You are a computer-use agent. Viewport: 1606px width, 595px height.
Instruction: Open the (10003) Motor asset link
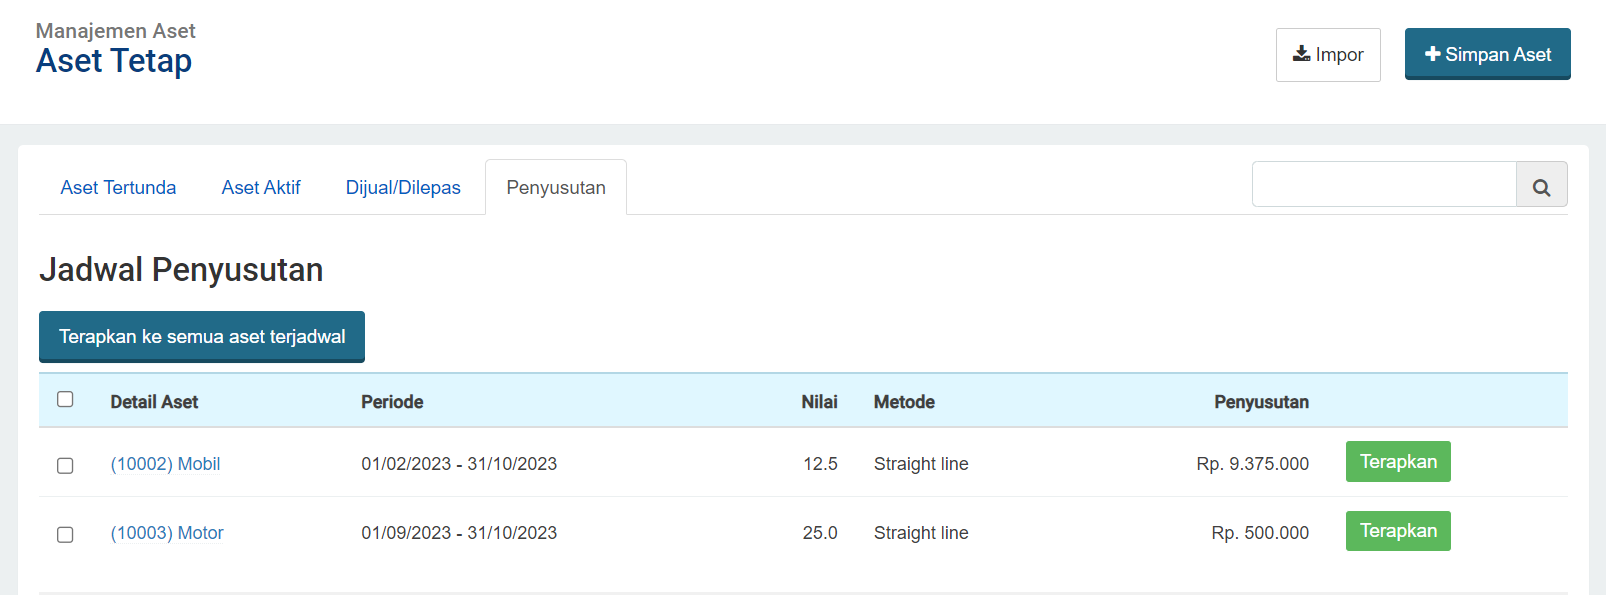(x=167, y=533)
